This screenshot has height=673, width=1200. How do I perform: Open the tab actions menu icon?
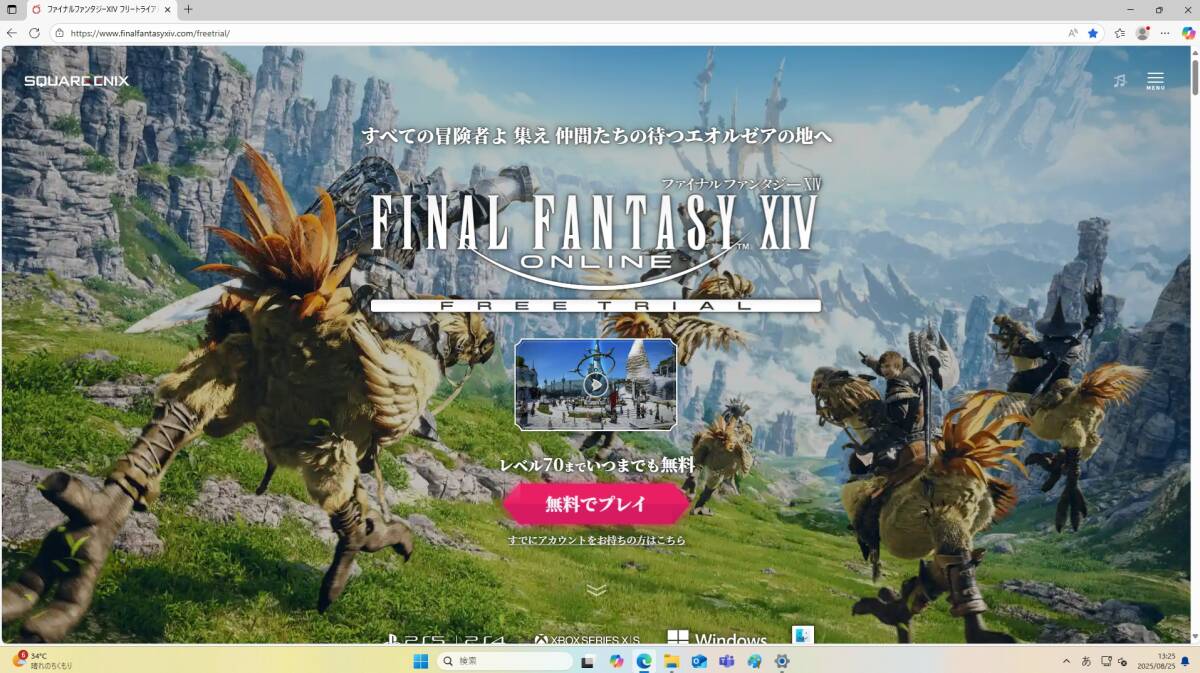coord(12,9)
